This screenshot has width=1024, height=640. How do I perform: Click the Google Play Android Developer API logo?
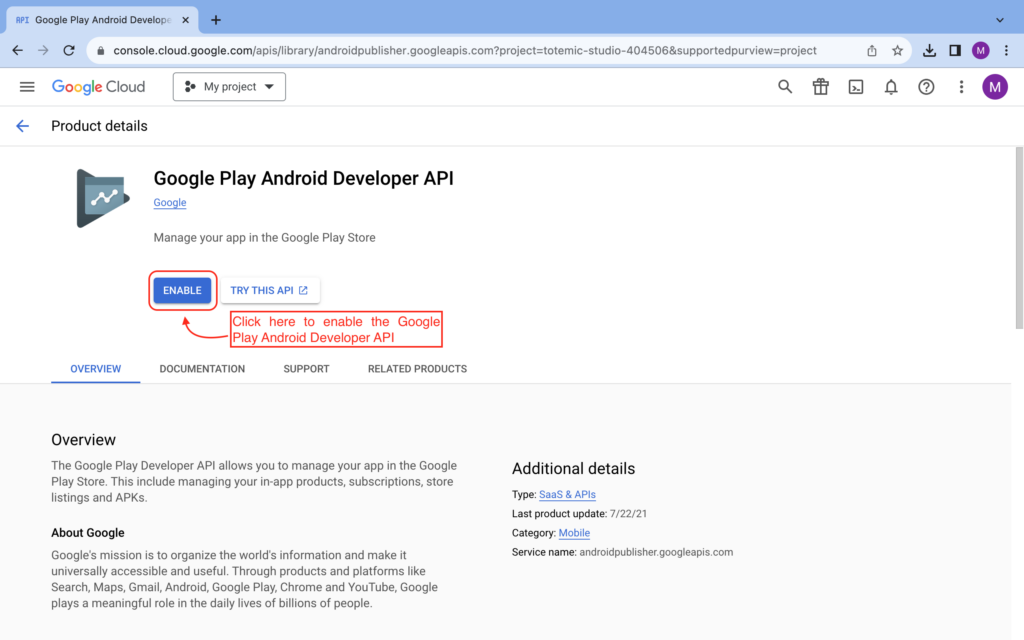click(103, 199)
